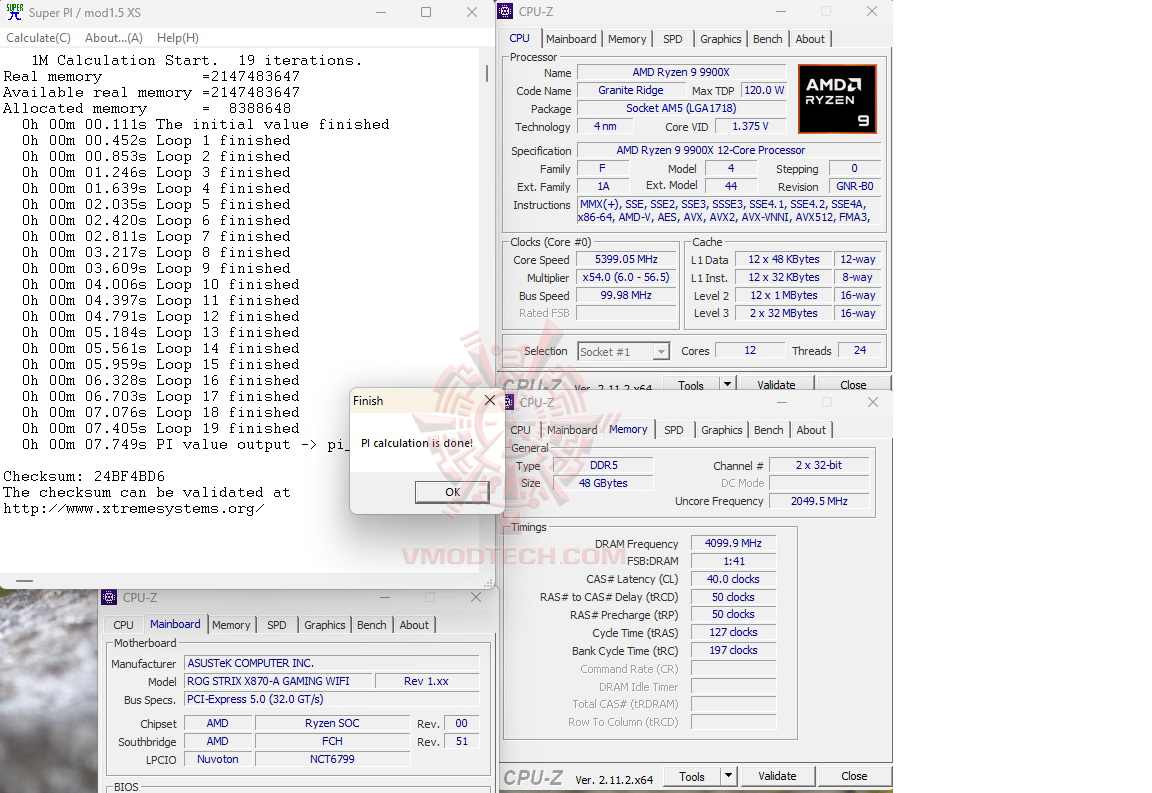Switch to Mainboard tab in top CPU-Z window
The width and height of the screenshot is (1152, 793).
(x=571, y=39)
